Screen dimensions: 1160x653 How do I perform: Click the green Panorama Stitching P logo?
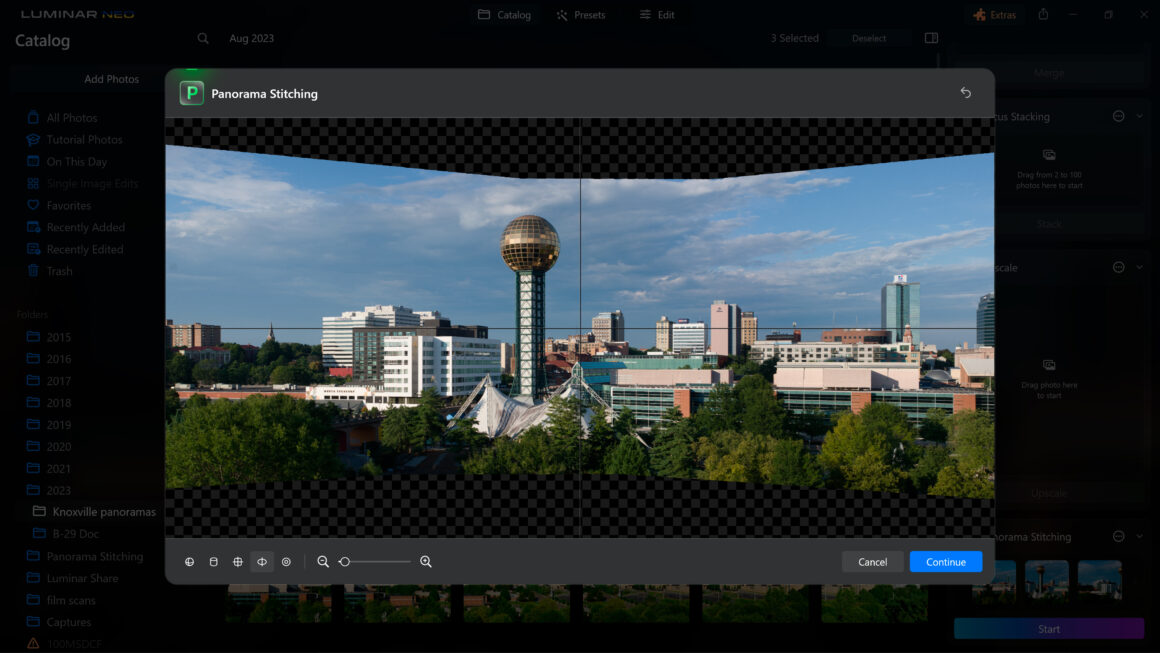[x=192, y=93]
